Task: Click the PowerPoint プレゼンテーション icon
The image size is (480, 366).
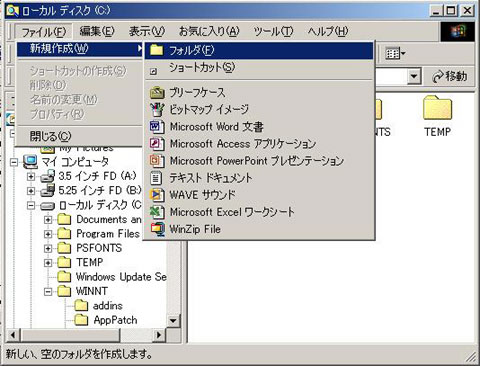Action: [157, 161]
